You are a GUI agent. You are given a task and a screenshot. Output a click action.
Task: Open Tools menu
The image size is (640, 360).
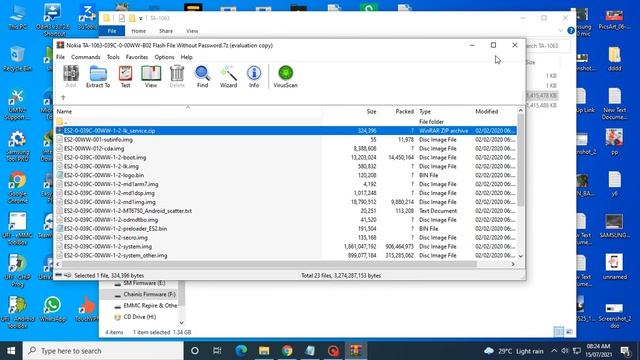coord(113,57)
